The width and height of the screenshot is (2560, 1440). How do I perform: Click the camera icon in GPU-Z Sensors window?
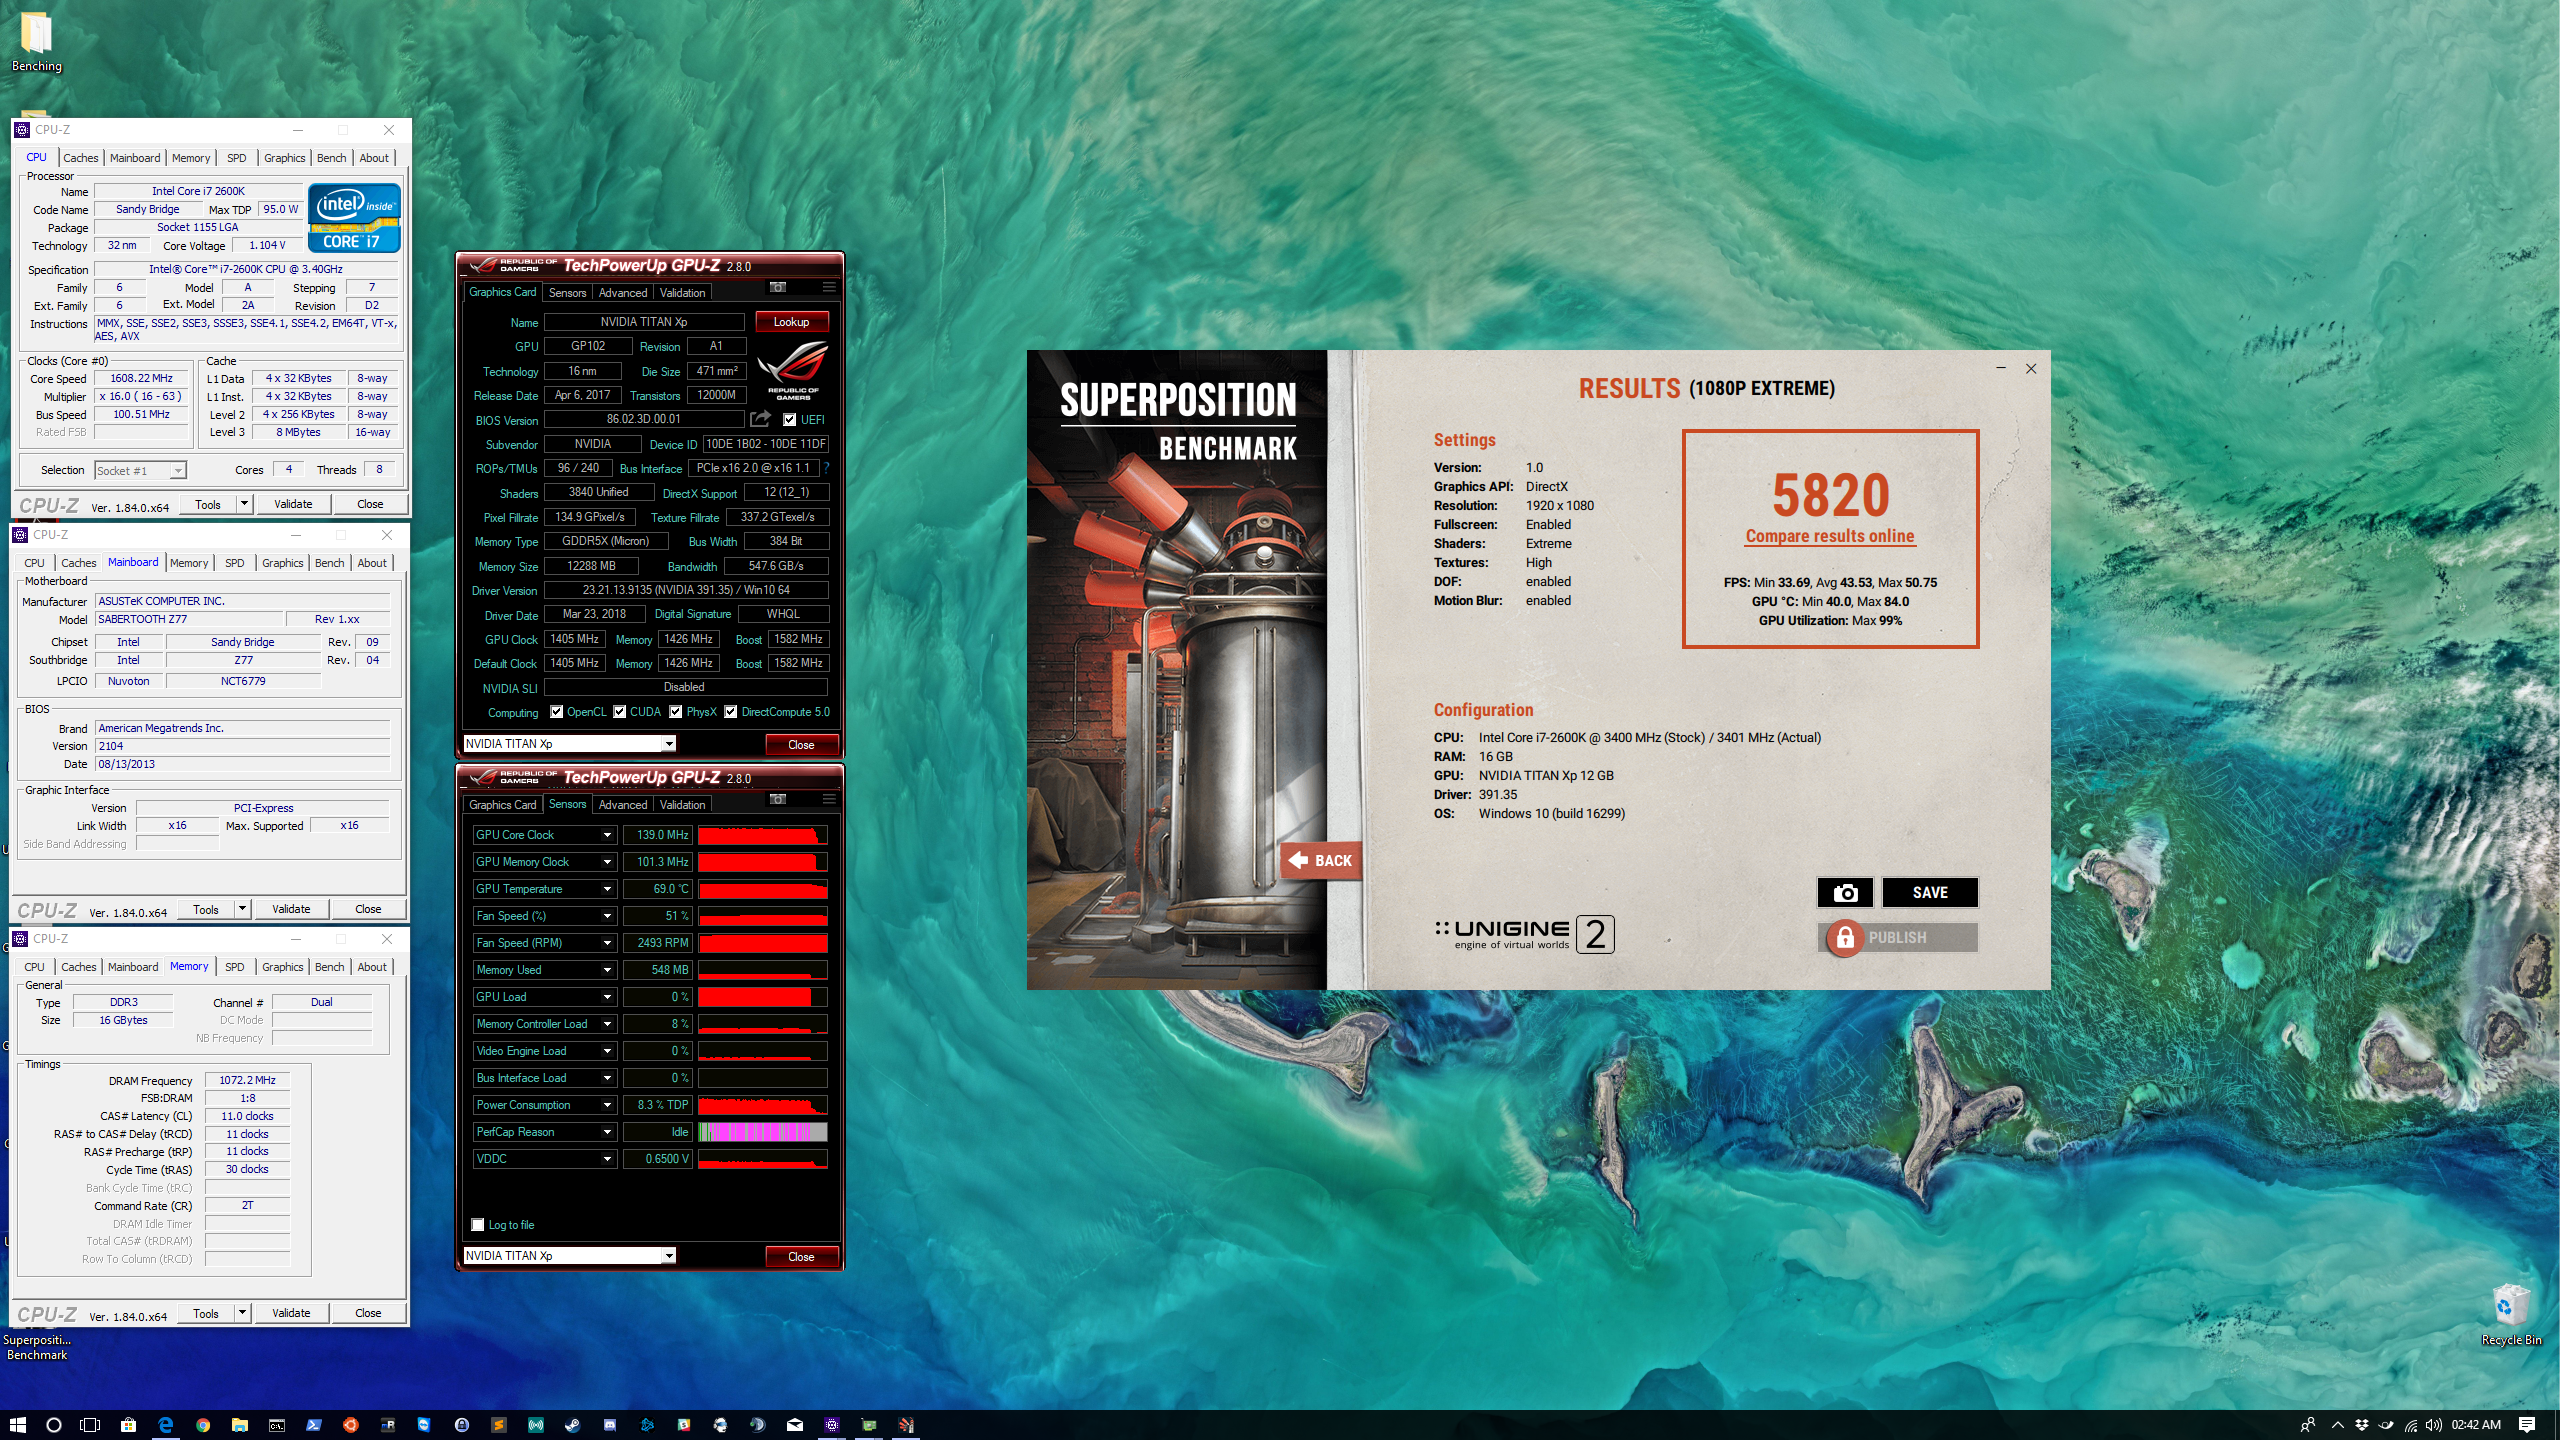[x=777, y=799]
